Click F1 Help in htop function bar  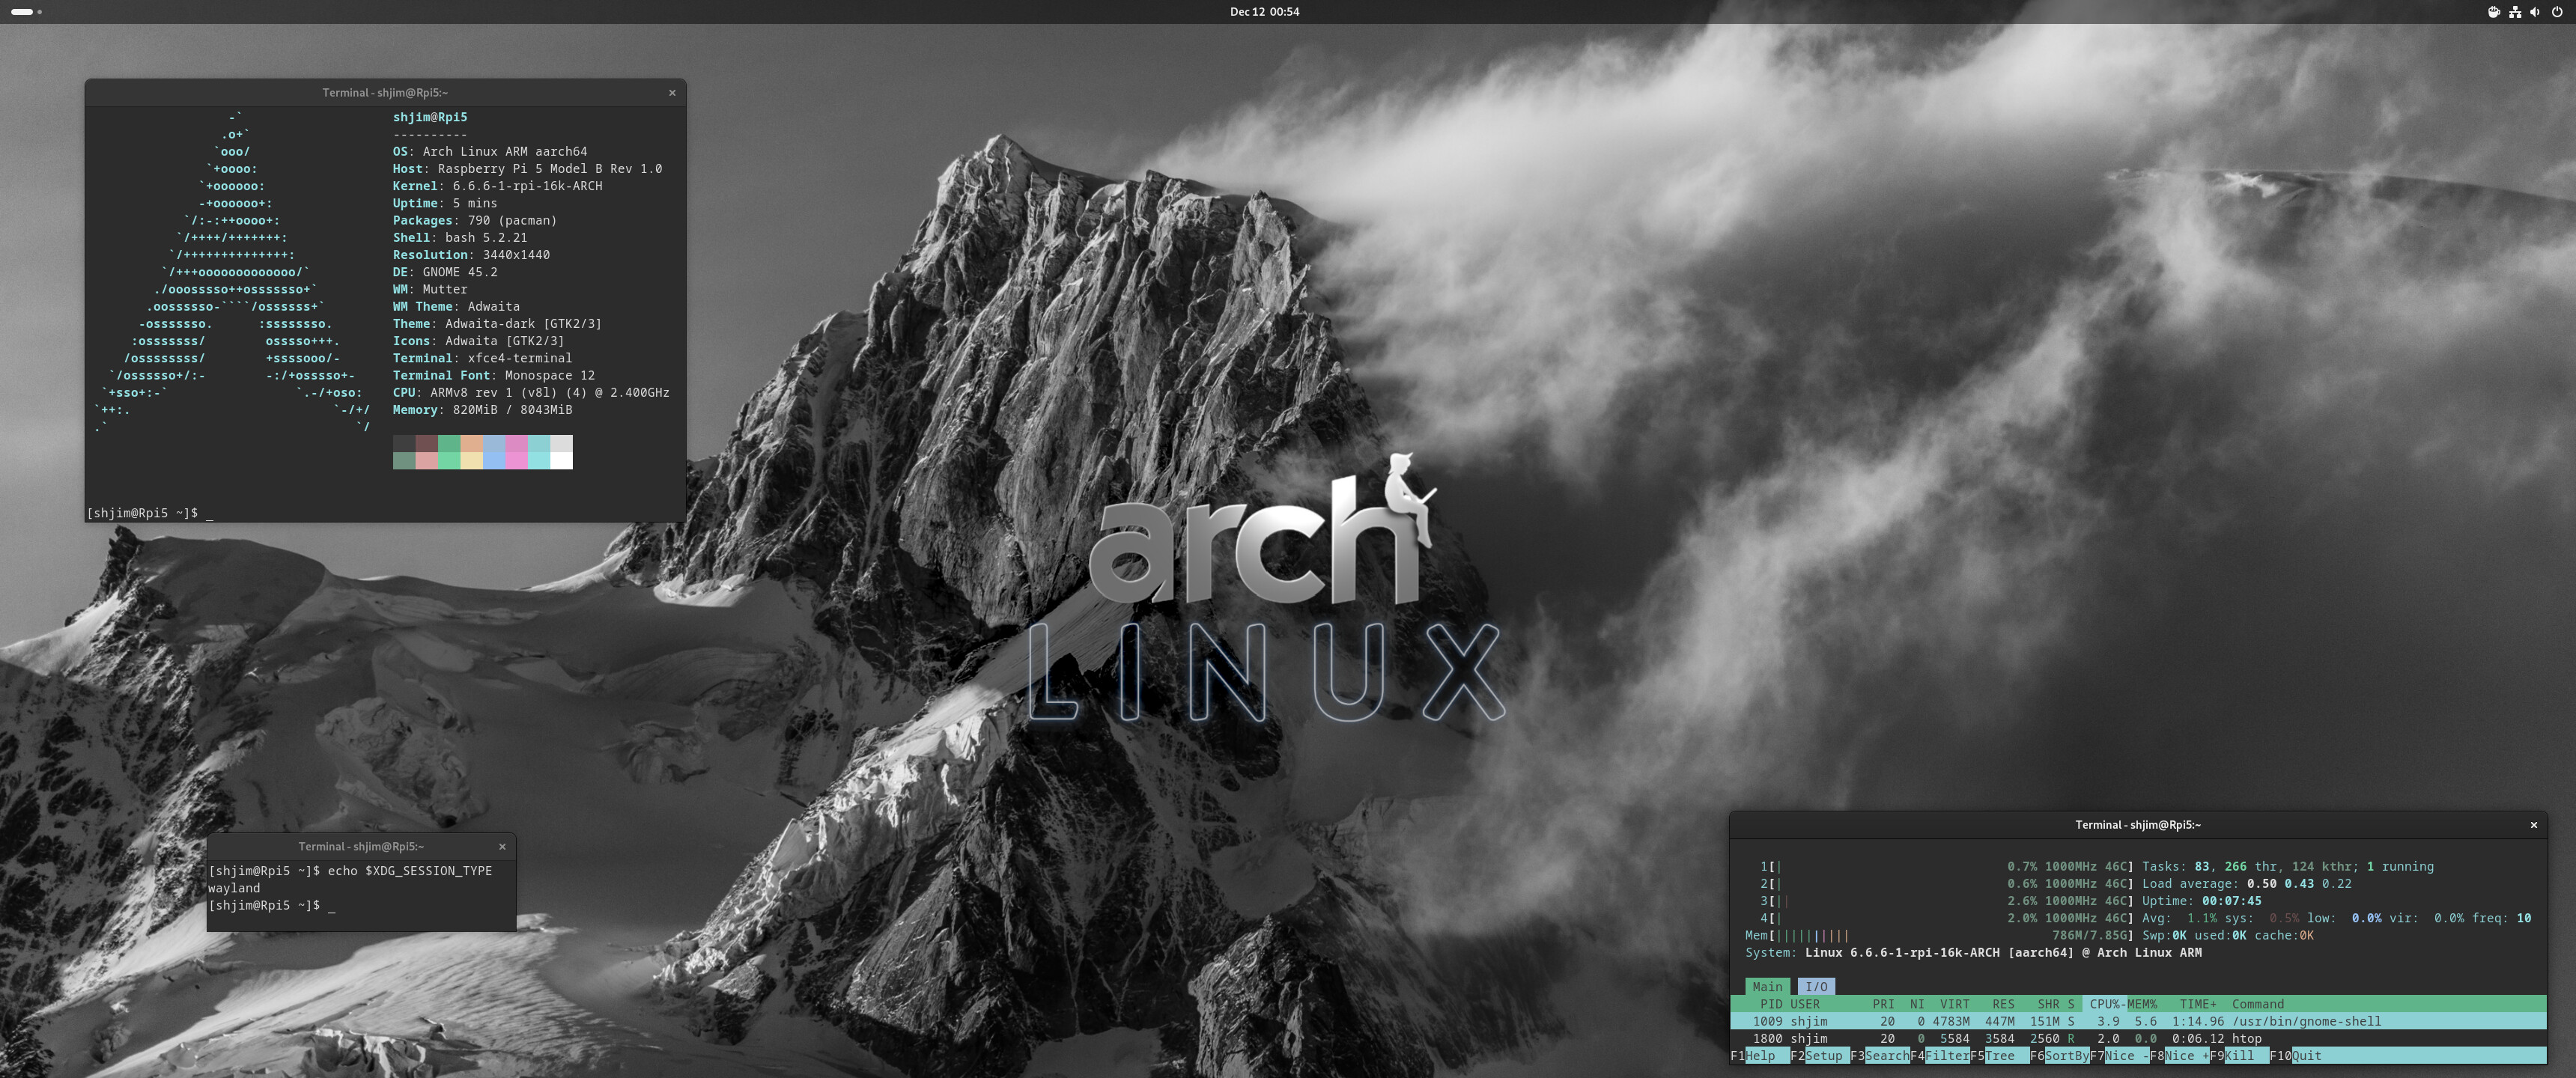tap(1760, 1055)
